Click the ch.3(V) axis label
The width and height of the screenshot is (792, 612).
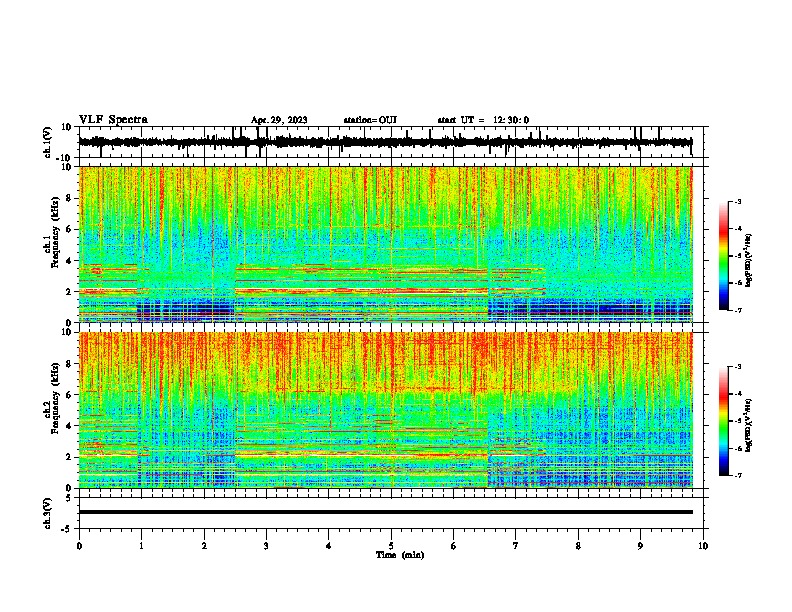pos(48,514)
